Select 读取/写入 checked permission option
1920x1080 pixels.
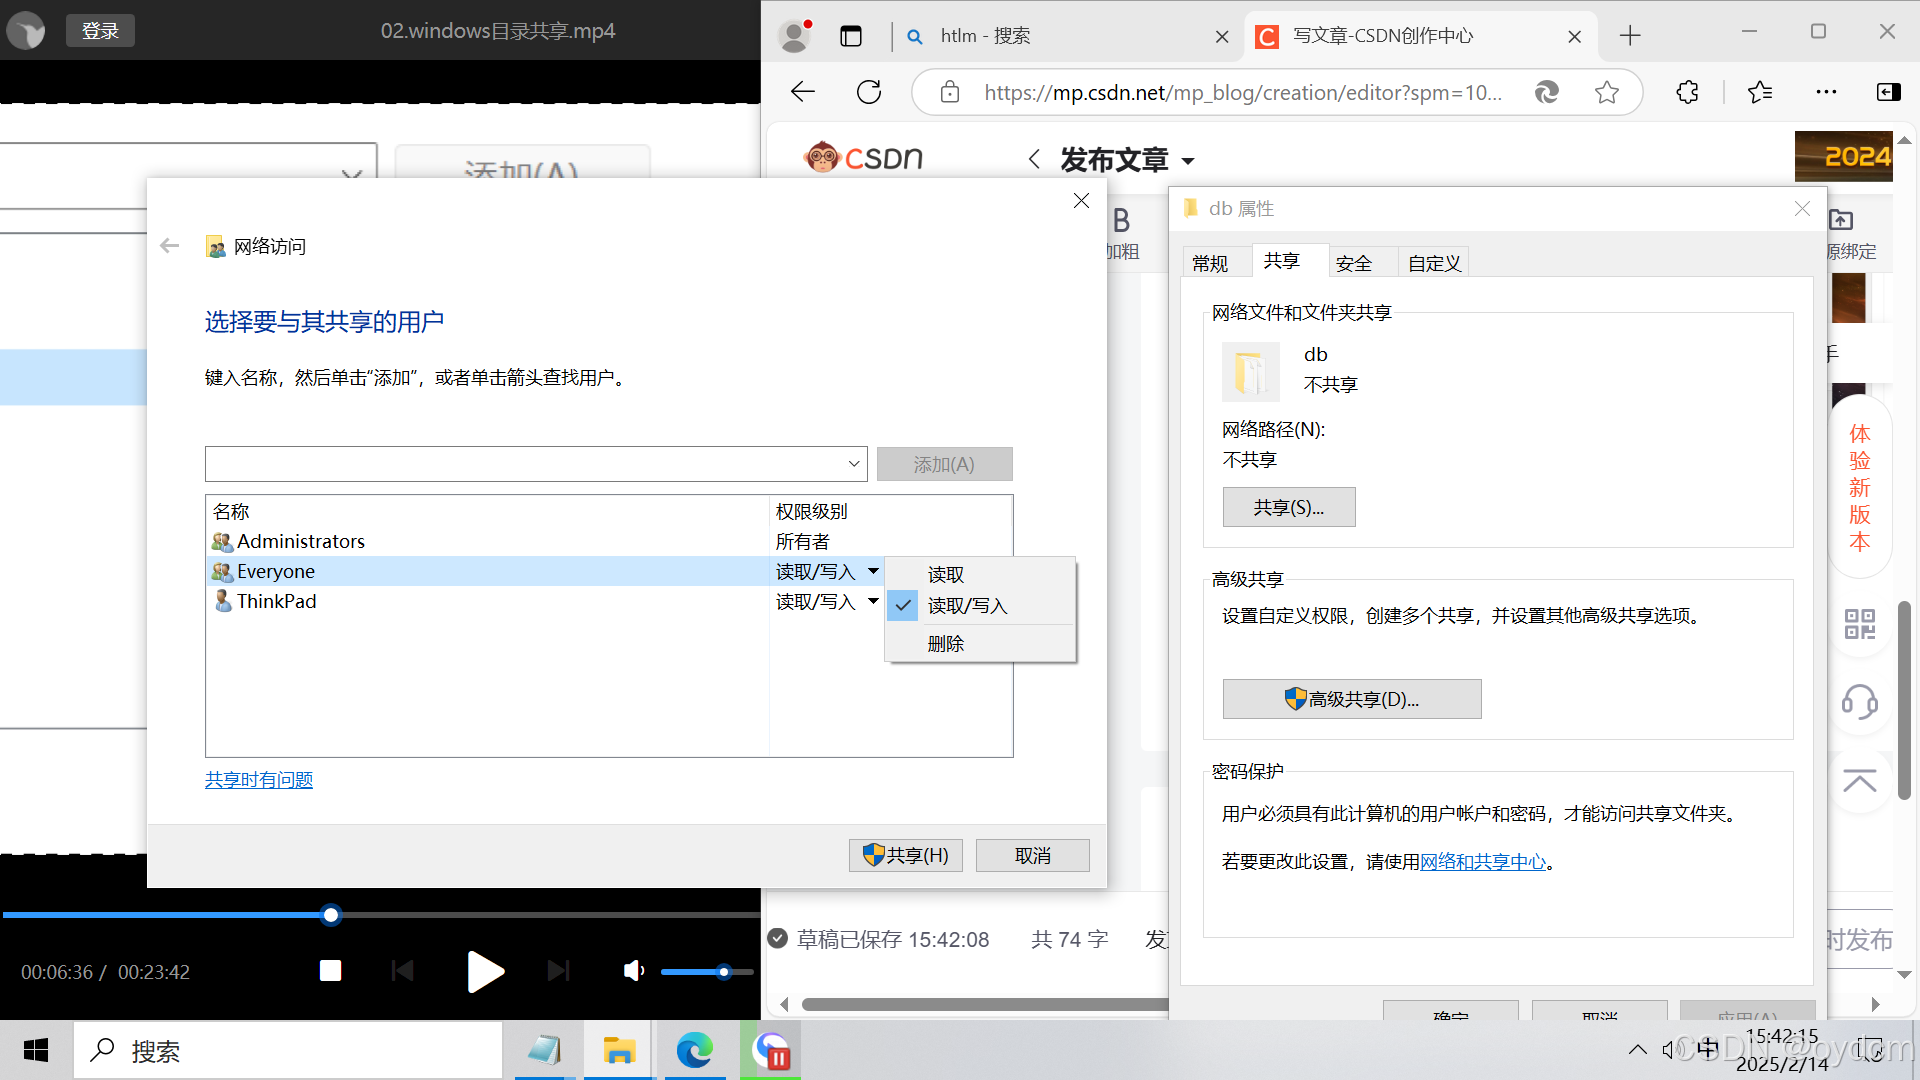[966, 606]
